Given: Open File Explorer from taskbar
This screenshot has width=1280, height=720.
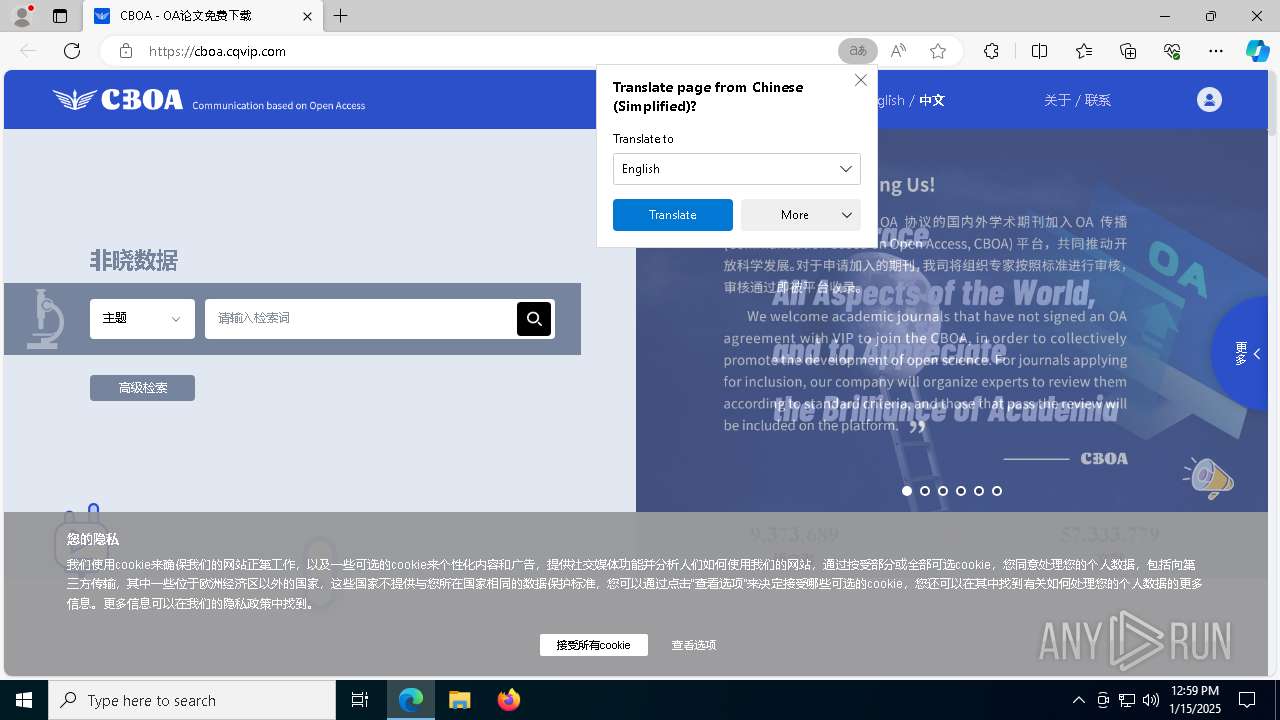Looking at the screenshot, I should pos(460,700).
